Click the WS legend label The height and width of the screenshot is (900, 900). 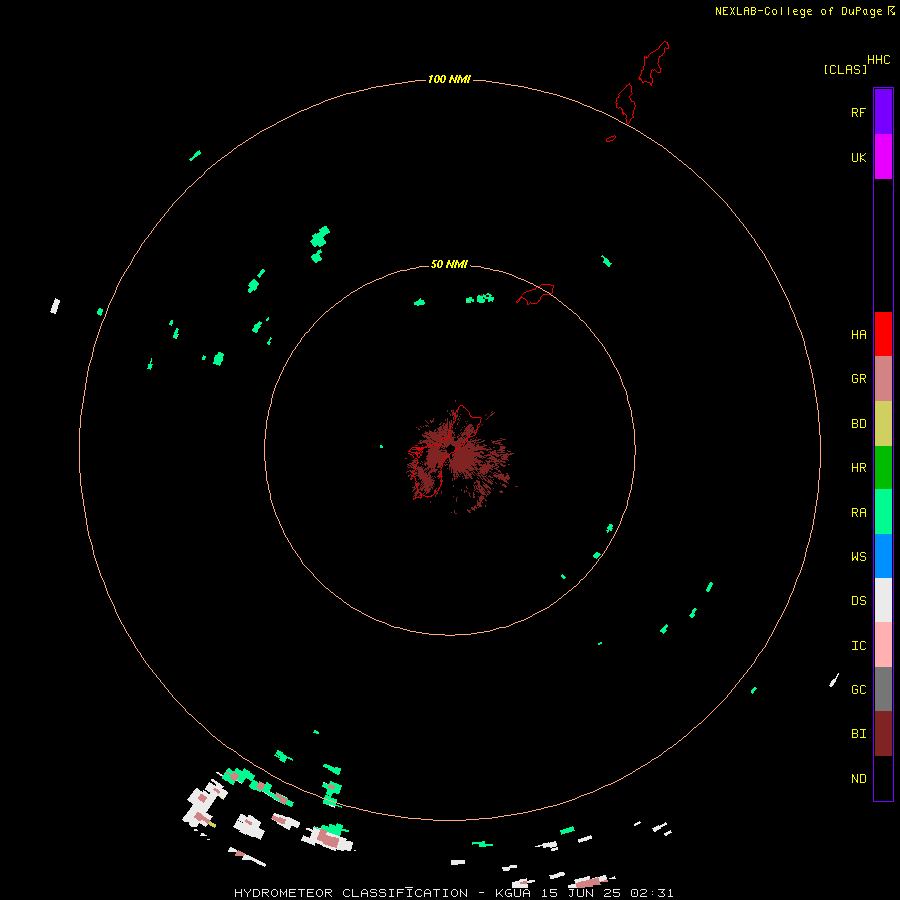858,556
